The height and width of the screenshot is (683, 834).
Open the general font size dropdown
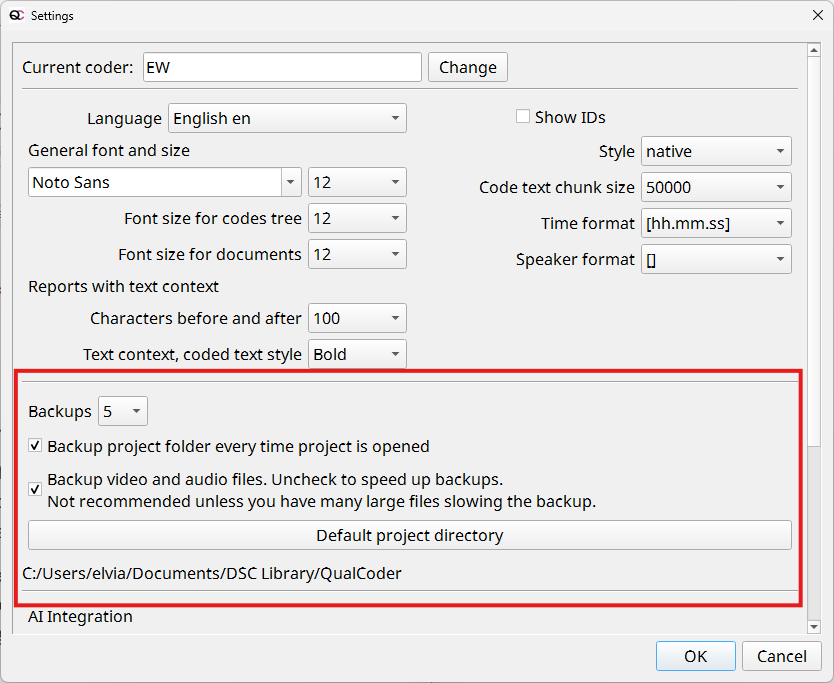coord(357,182)
